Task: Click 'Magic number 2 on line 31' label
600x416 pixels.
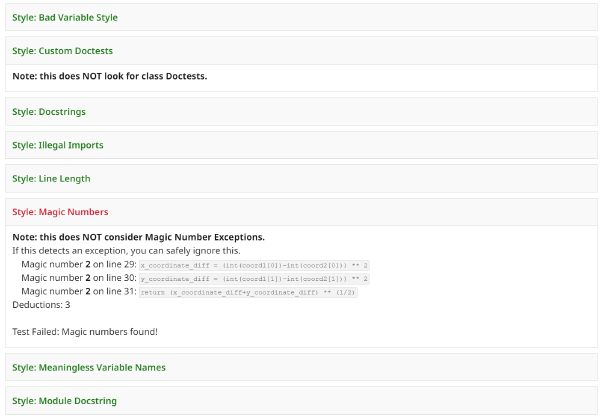Action: (78, 291)
